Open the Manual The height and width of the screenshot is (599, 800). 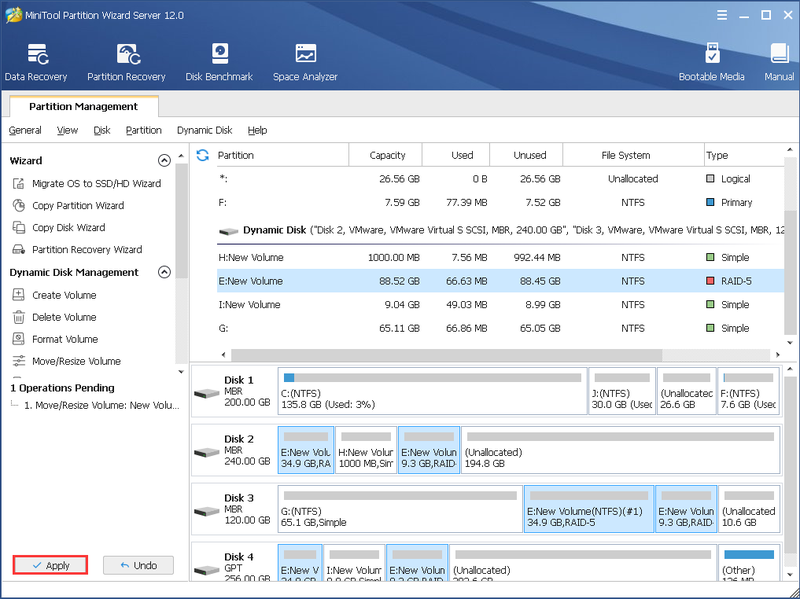coord(779,62)
